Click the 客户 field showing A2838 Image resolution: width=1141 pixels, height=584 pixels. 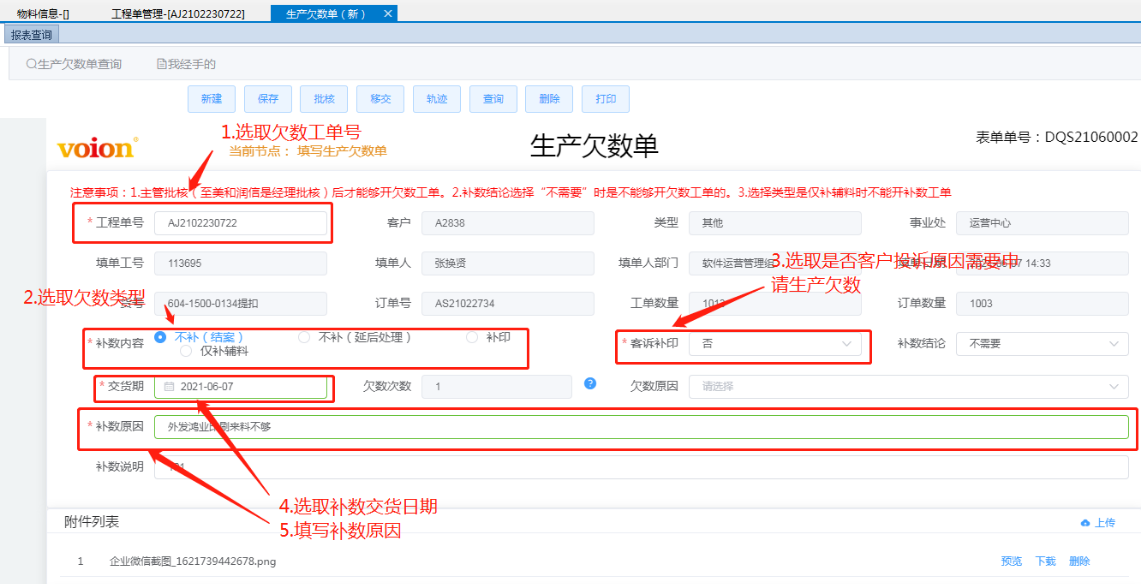pos(508,223)
